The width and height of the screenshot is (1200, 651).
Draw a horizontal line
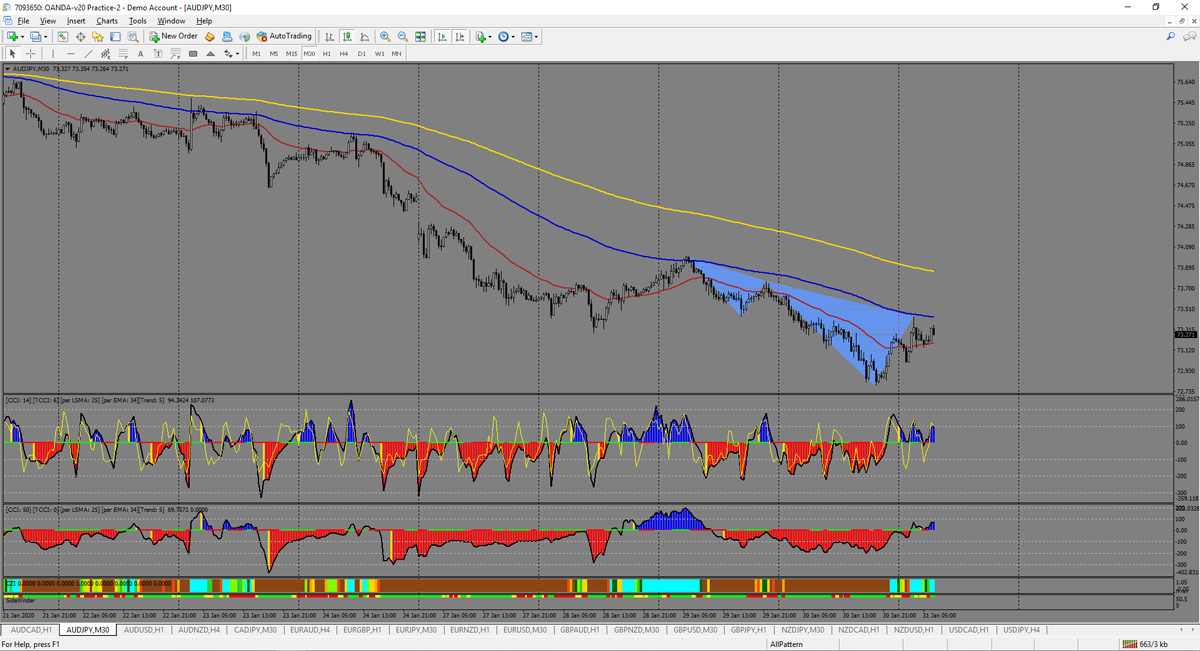click(x=71, y=53)
